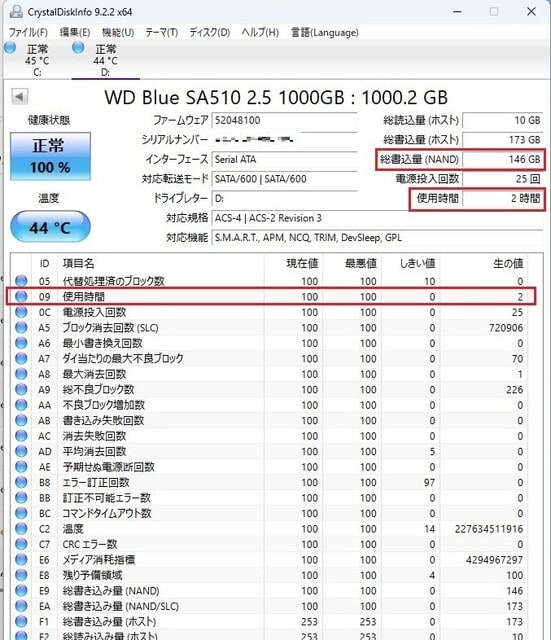The image size is (551, 640).
Task: Click the status icon of row E8
Action: (x=21, y=575)
